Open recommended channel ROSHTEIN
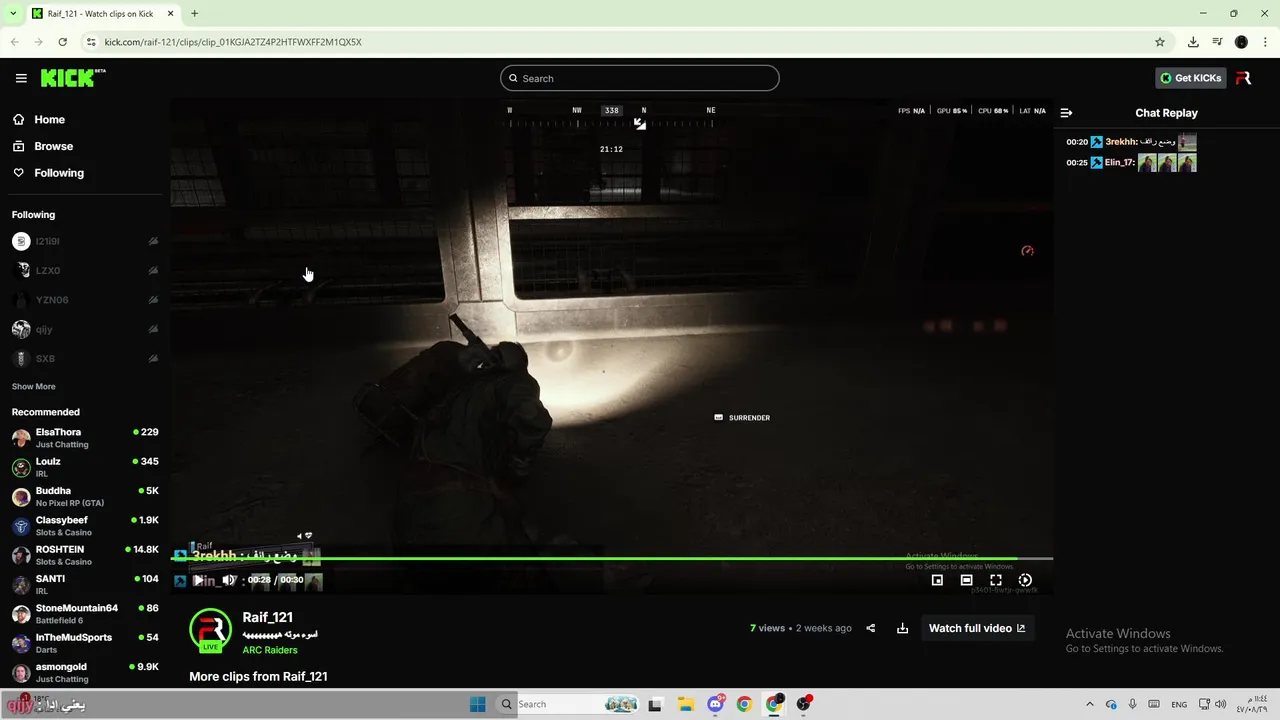This screenshot has width=1280, height=720. [85, 555]
